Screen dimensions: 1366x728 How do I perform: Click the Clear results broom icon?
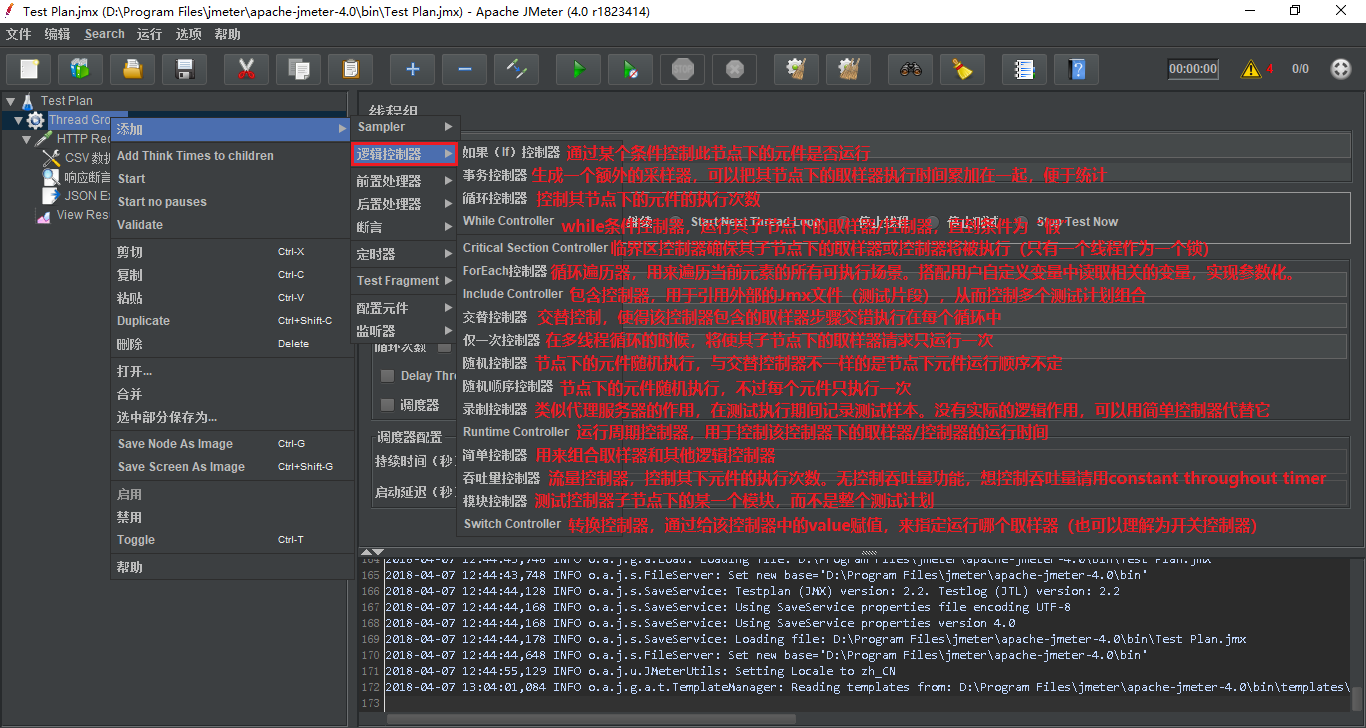[796, 69]
